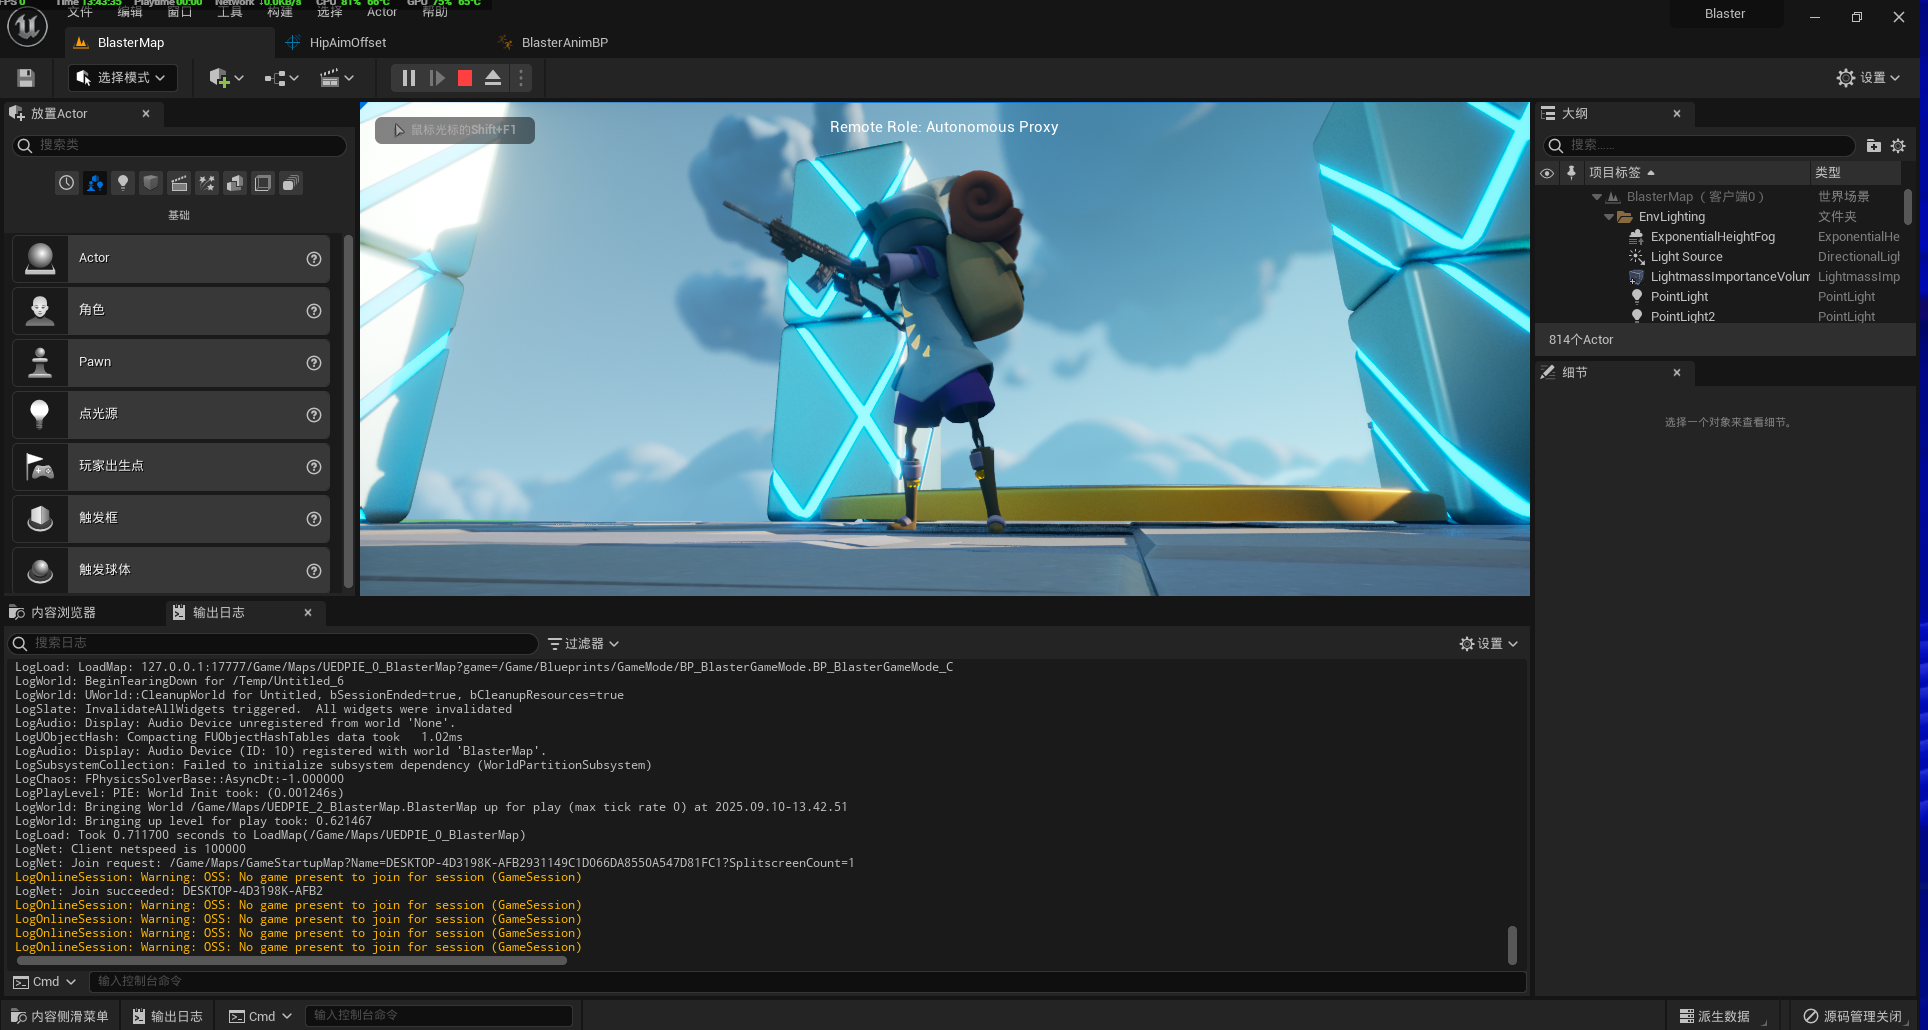
Task: Select the 点光源 point light entry
Action: click(x=171, y=414)
